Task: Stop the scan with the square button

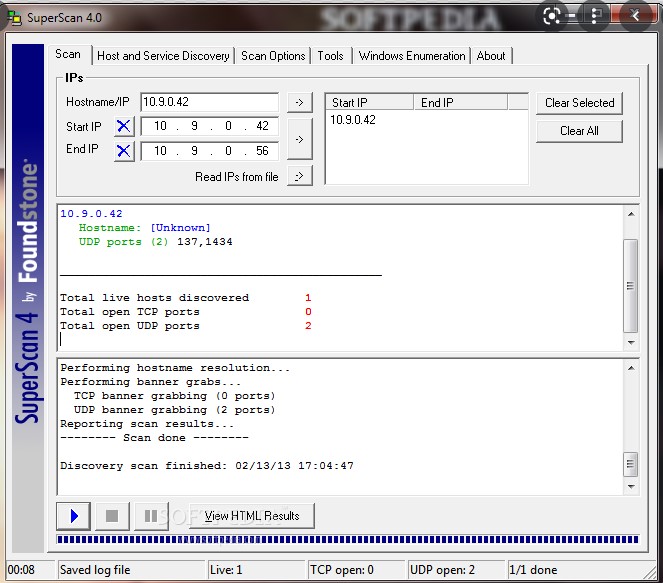Action: [112, 516]
